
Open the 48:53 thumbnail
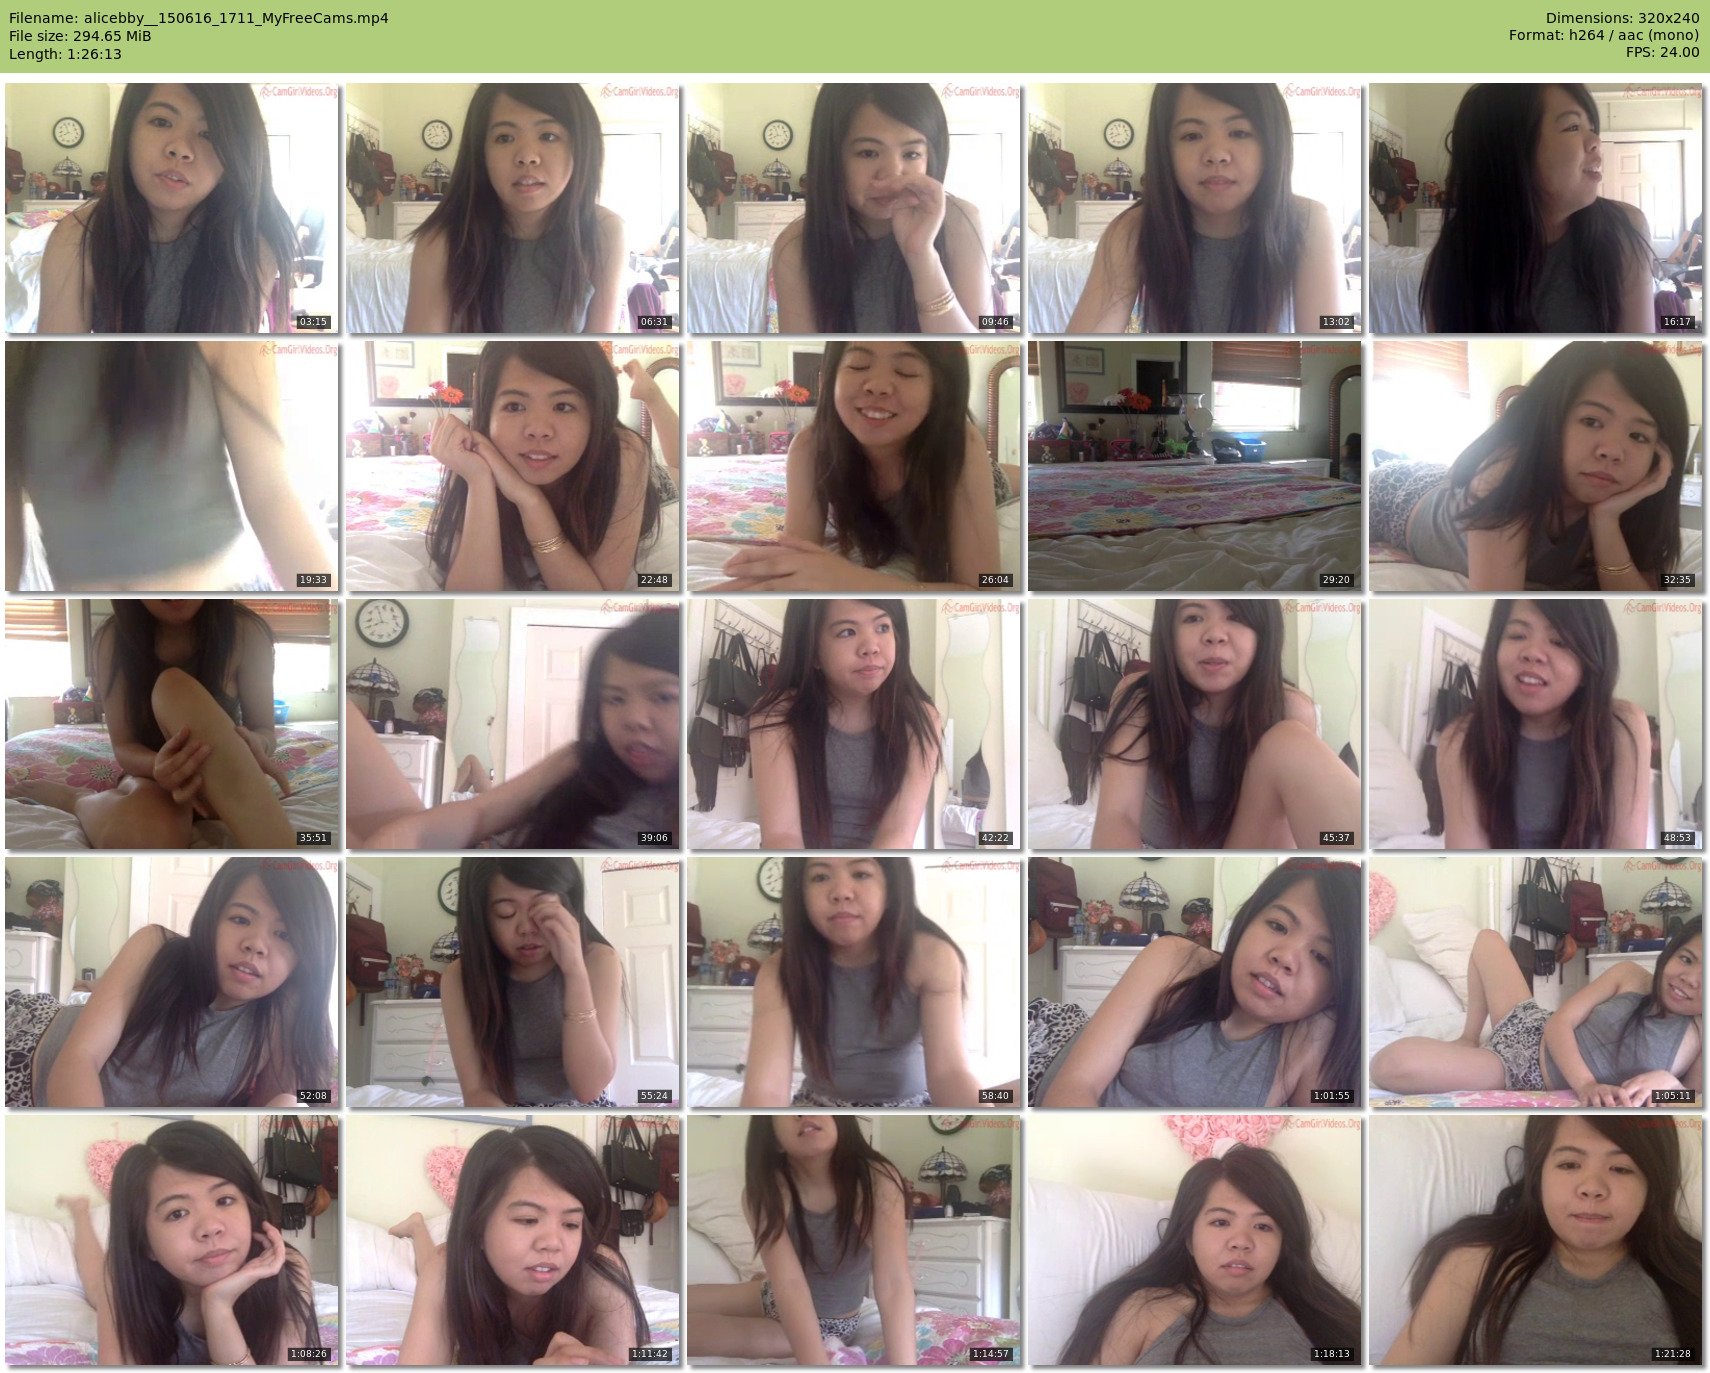pyautogui.click(x=1535, y=724)
